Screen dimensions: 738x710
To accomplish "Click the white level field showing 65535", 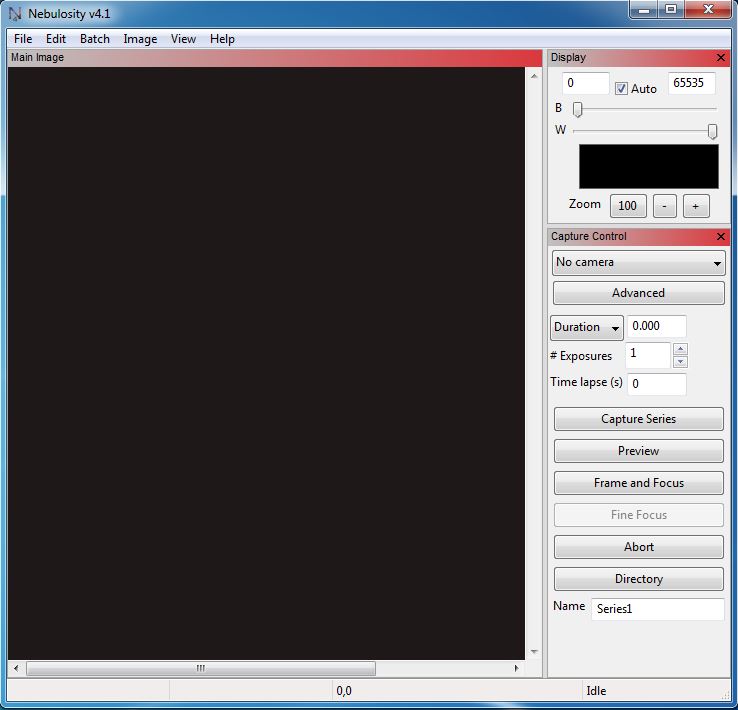I will click(x=691, y=83).
